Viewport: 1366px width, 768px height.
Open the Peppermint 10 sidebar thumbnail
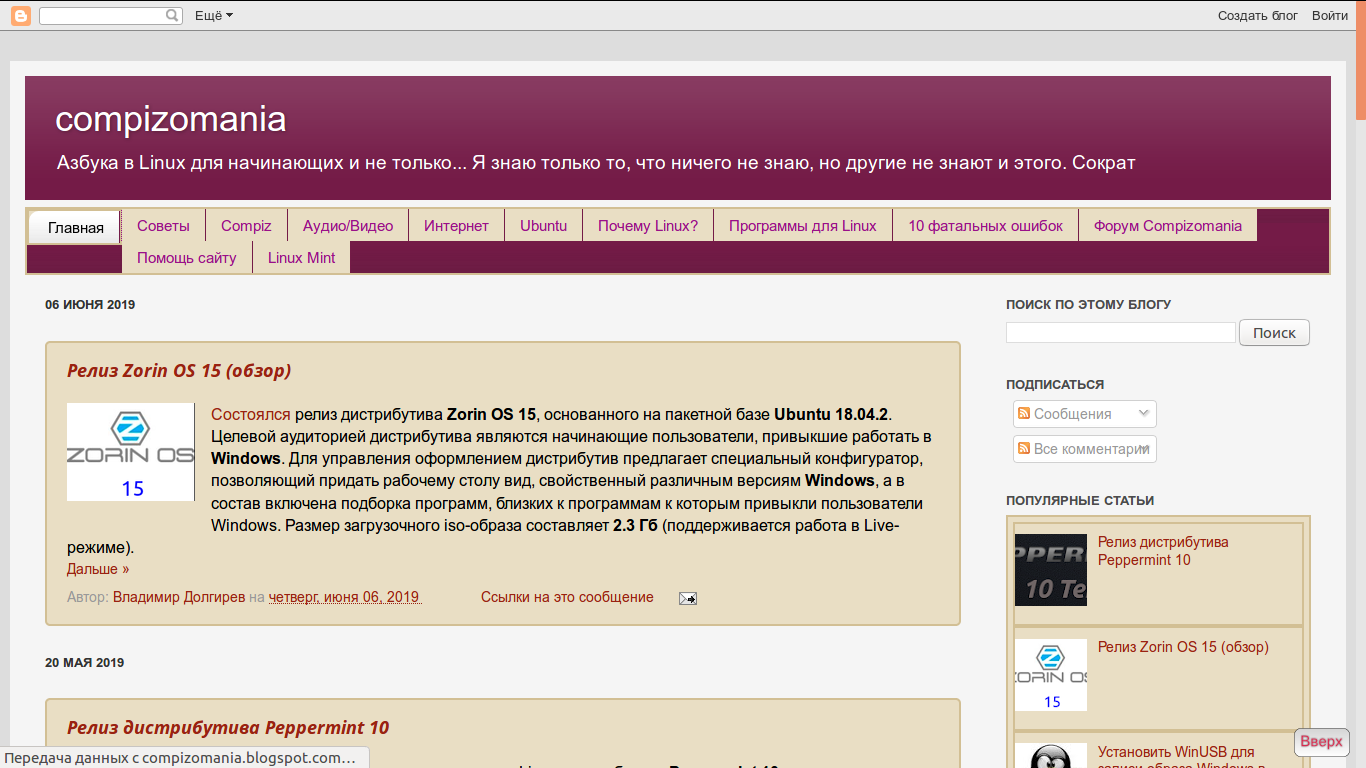point(1050,570)
